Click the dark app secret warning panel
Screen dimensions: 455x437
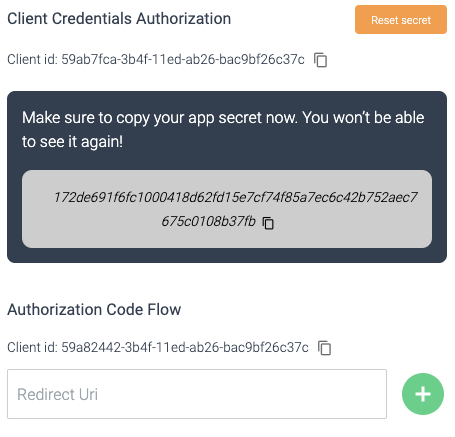click(227, 177)
